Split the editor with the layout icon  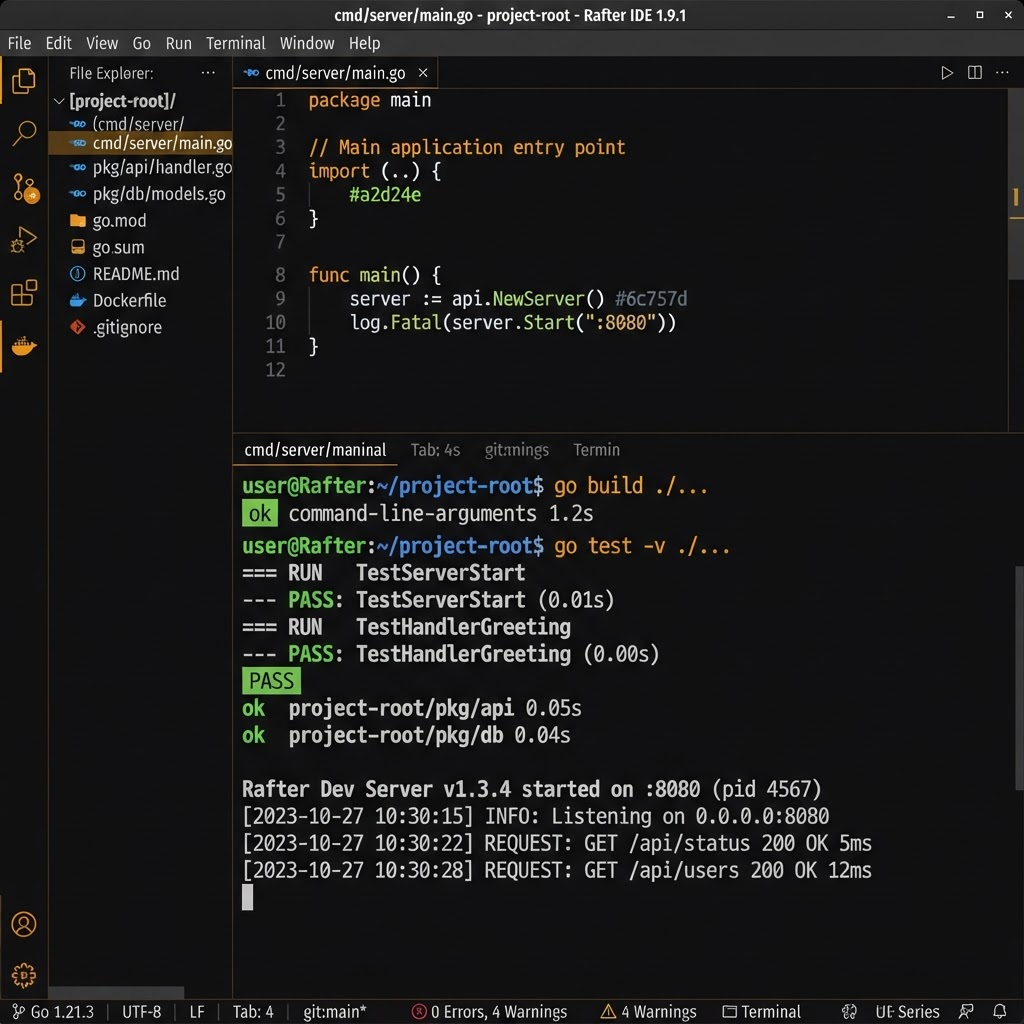[x=974, y=72]
